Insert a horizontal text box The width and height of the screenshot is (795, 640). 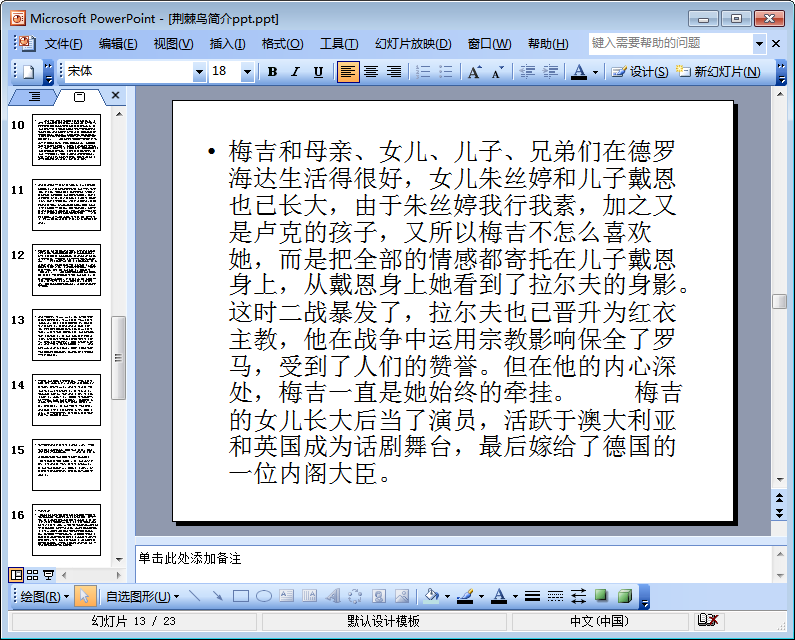pyautogui.click(x=286, y=596)
